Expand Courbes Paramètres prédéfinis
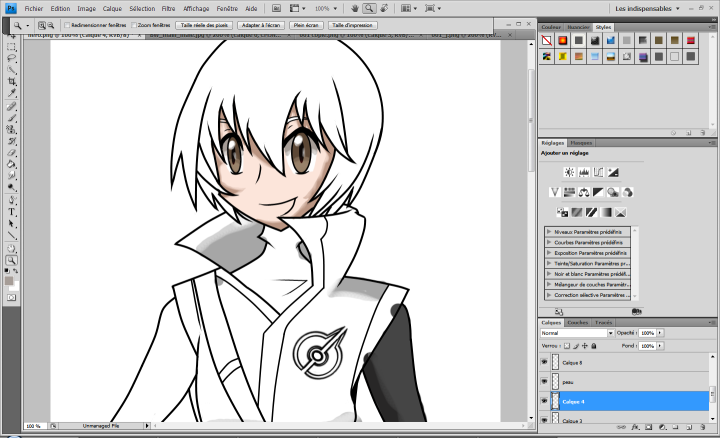 click(x=549, y=242)
